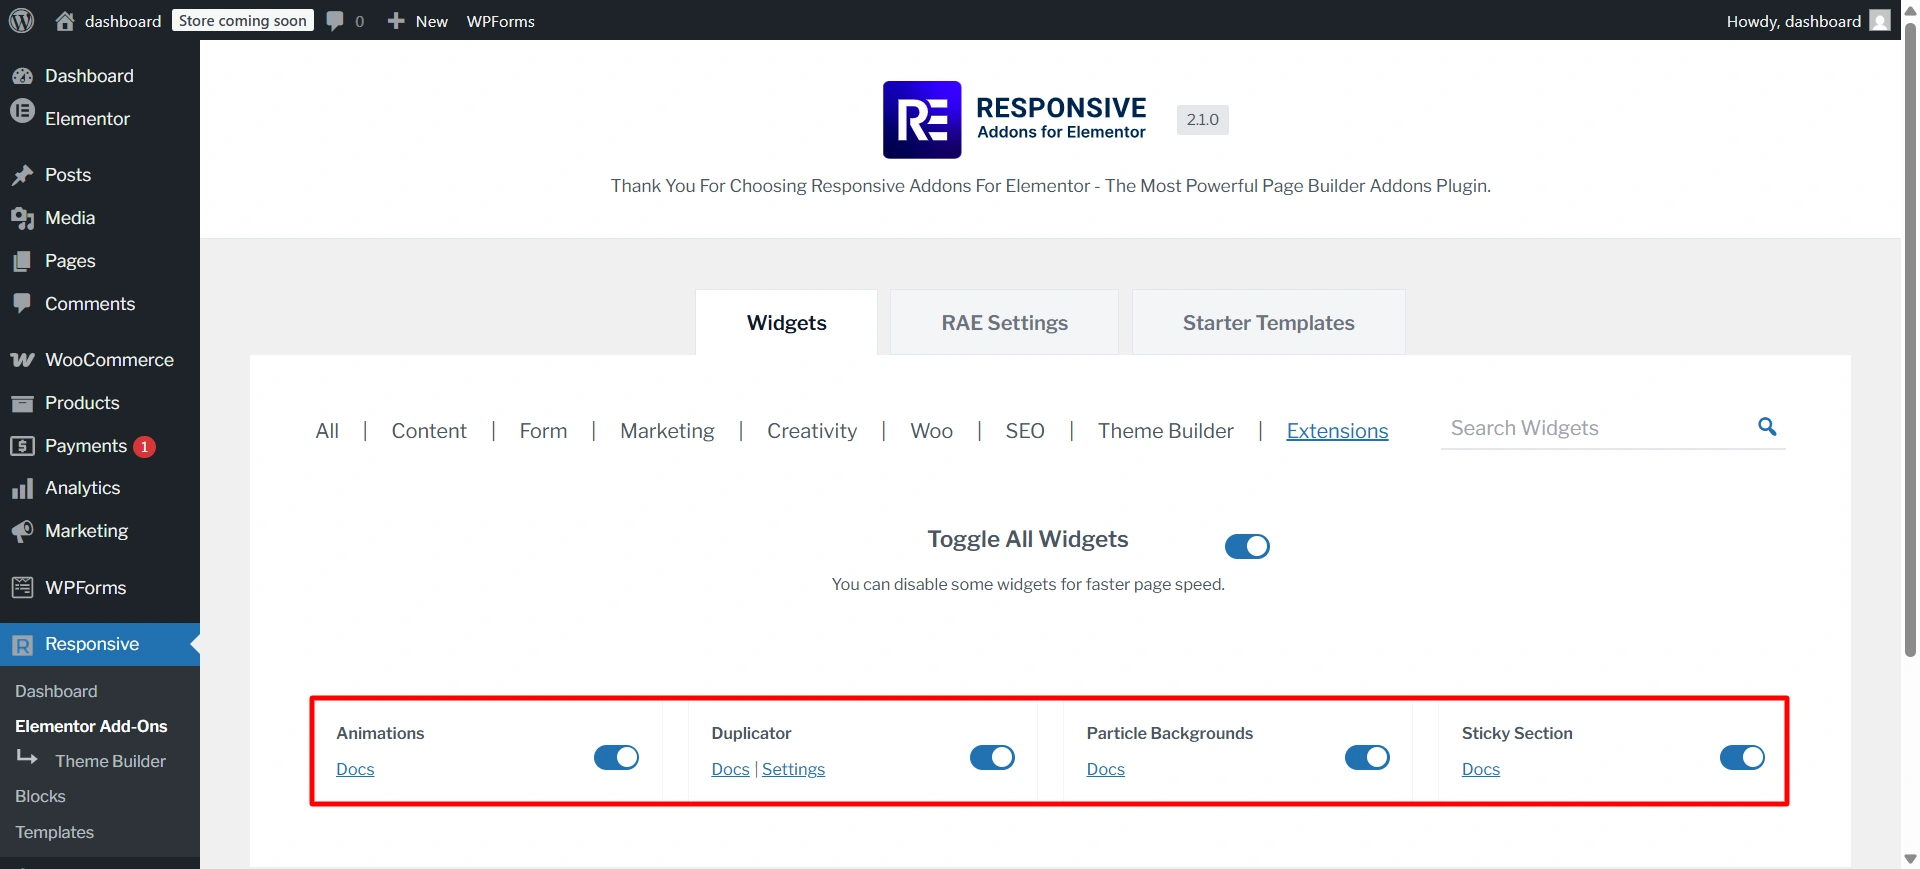This screenshot has height=869, width=1920.
Task: Click the Dashboard palette icon in sidebar
Action: (22, 76)
